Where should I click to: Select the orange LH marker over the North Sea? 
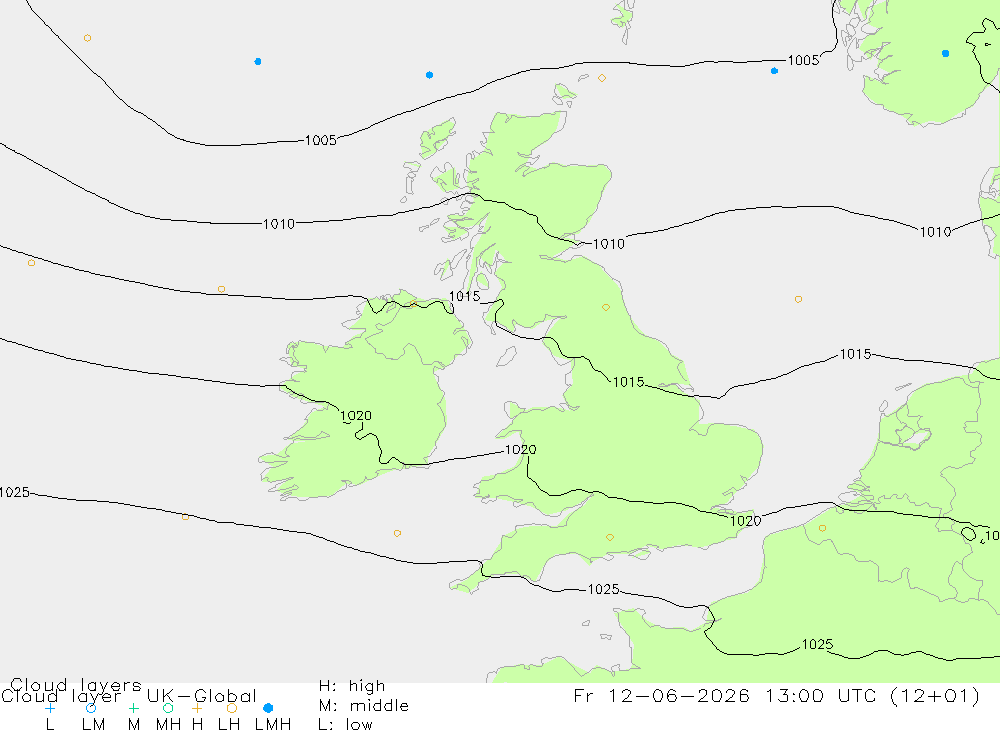pos(798,299)
